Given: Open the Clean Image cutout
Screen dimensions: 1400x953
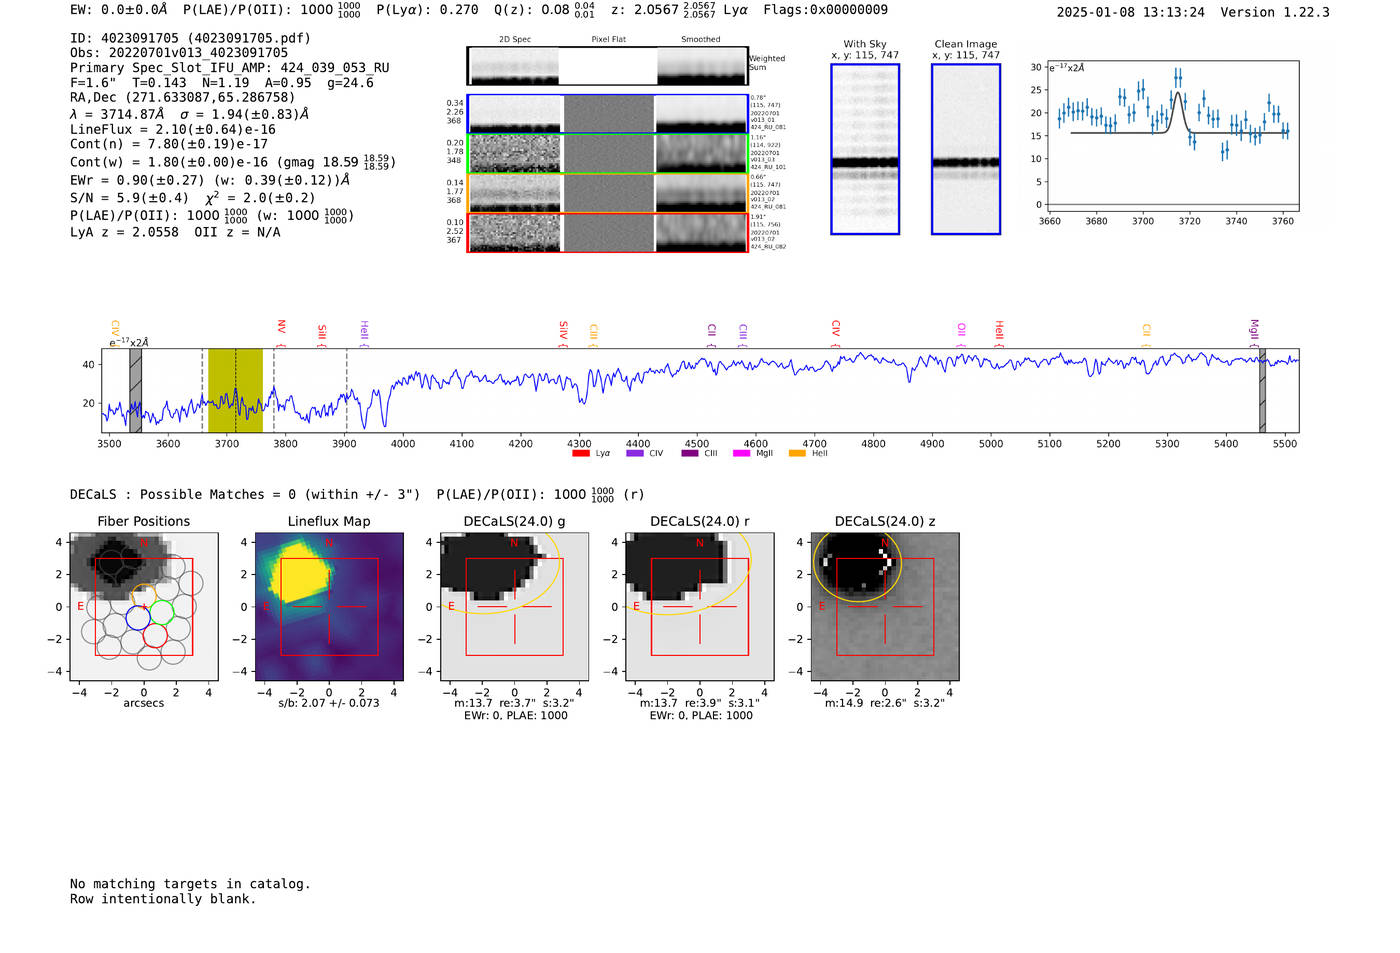Looking at the screenshot, I should pyautogui.click(x=966, y=149).
